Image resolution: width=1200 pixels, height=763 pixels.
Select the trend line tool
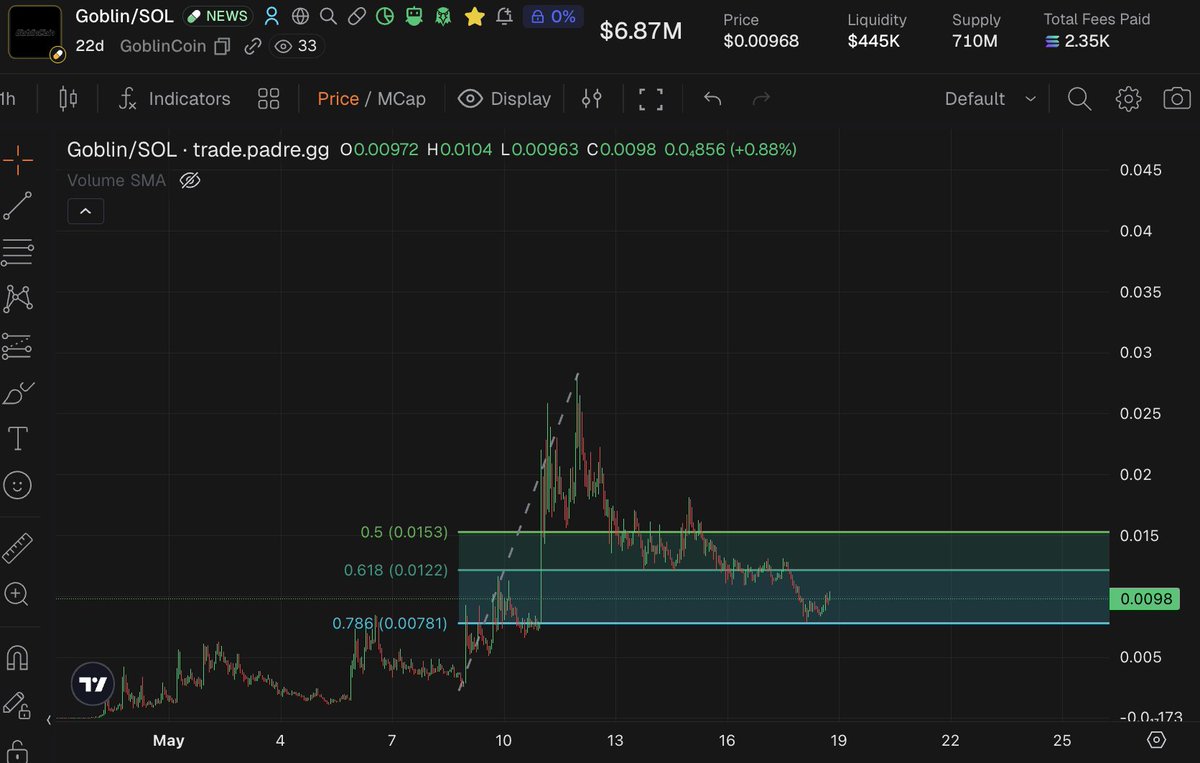[x=17, y=206]
